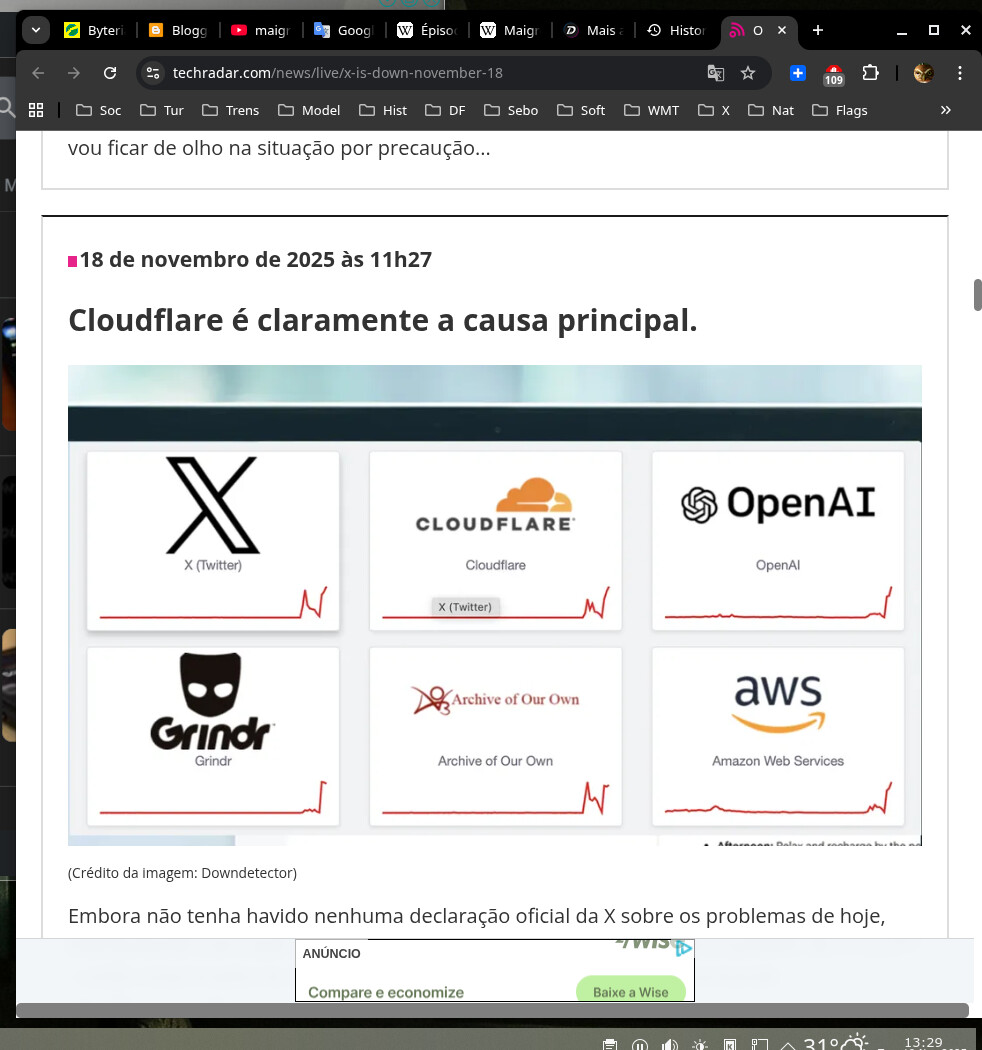Open the extension with 109 badge

(x=834, y=75)
